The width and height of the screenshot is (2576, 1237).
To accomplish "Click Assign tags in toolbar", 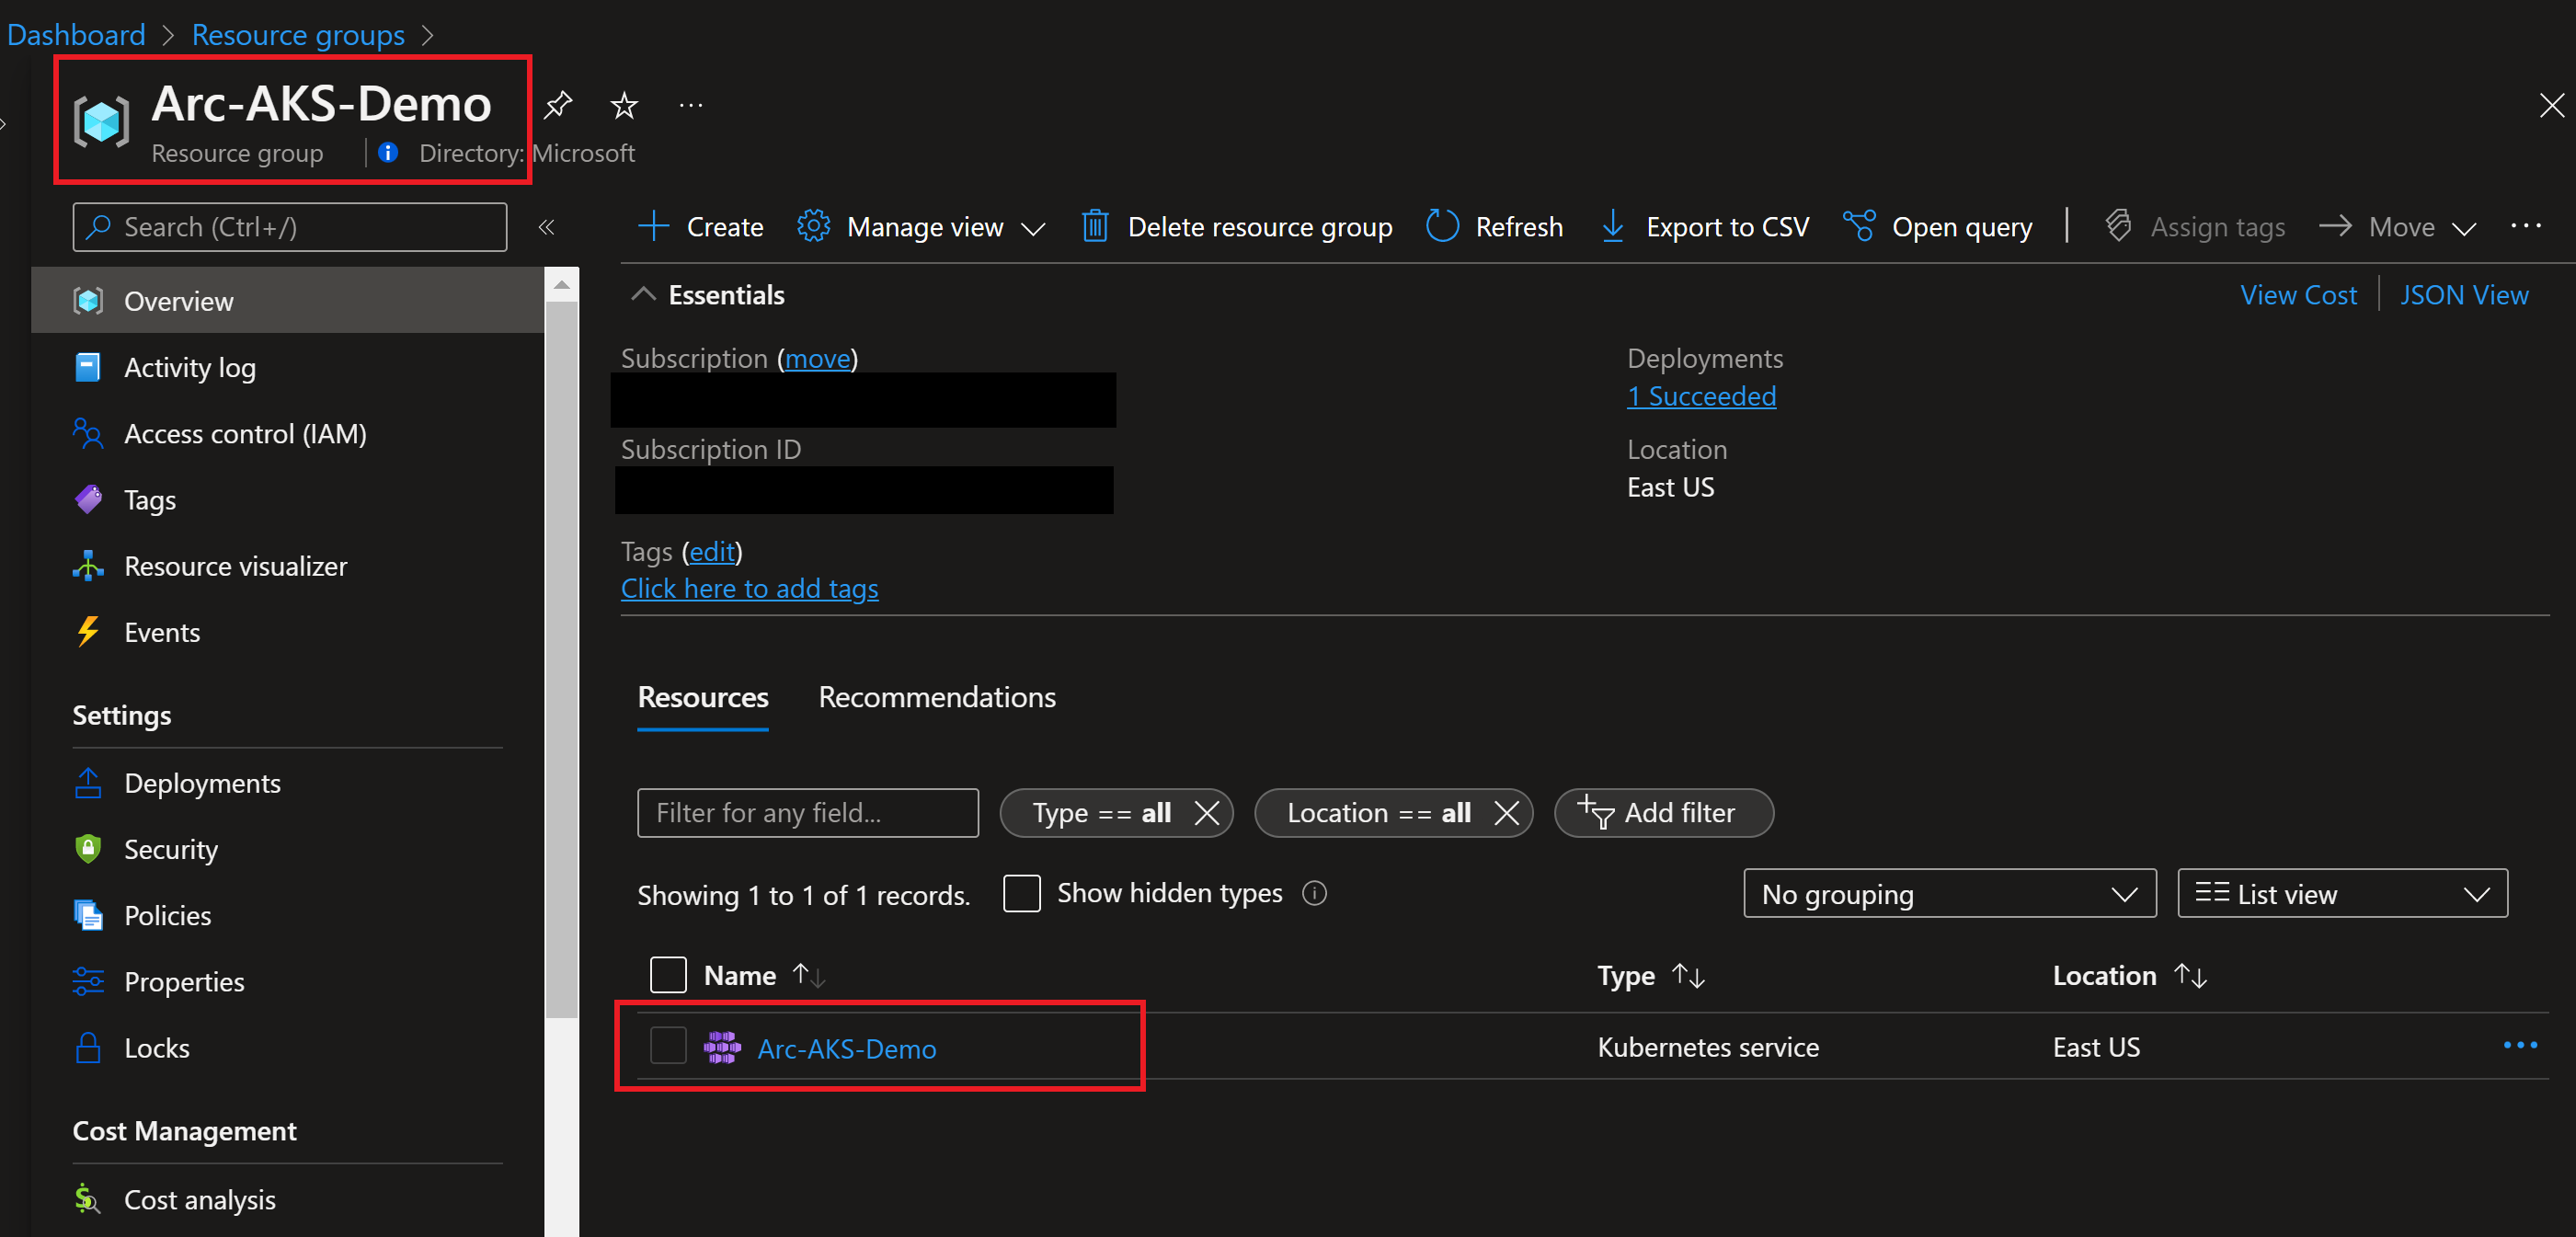I will coord(2195,227).
